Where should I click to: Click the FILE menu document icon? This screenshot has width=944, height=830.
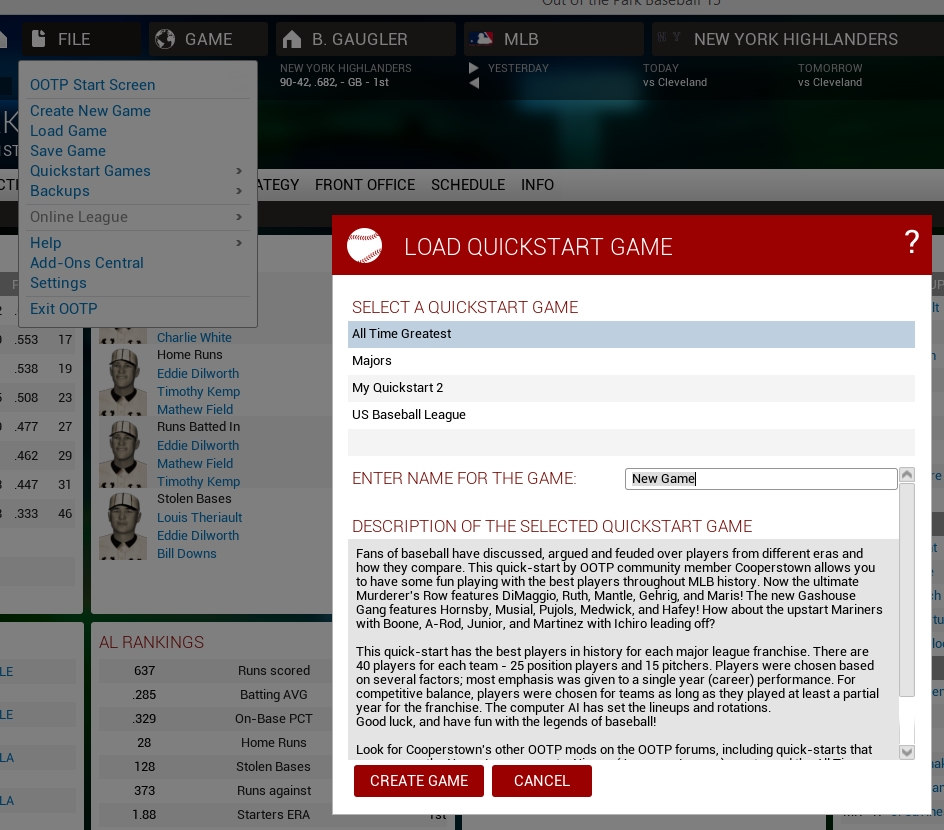pyautogui.click(x=39, y=39)
